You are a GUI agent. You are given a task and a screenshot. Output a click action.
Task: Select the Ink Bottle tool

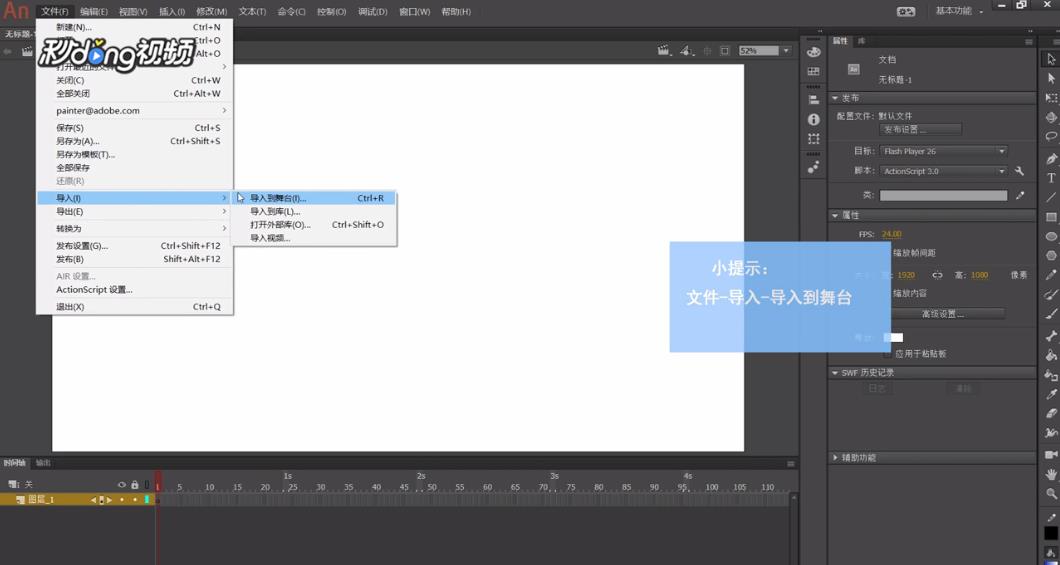1051,375
